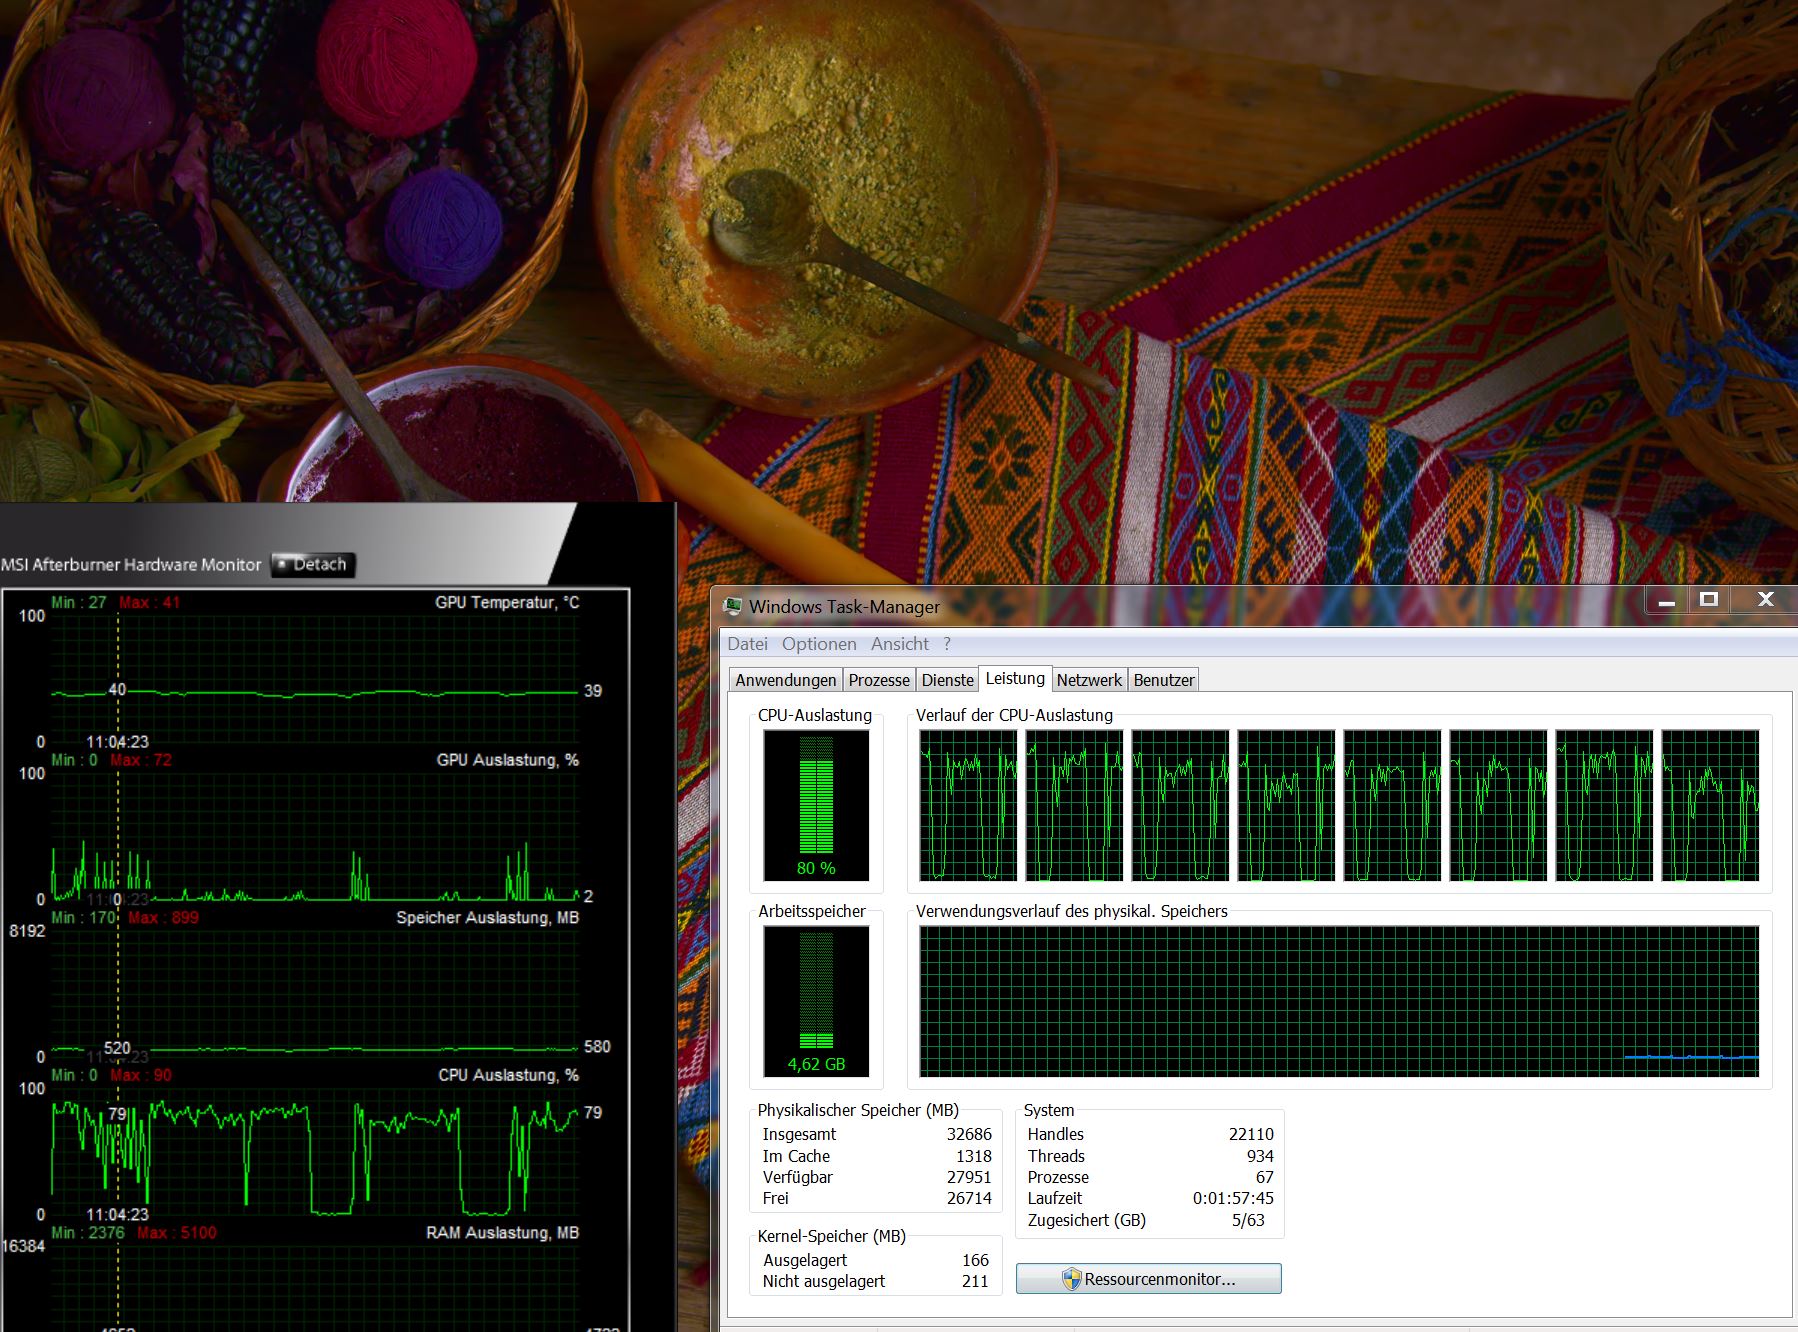The image size is (1798, 1332).
Task: Open the help (?) menu
Action: point(946,644)
